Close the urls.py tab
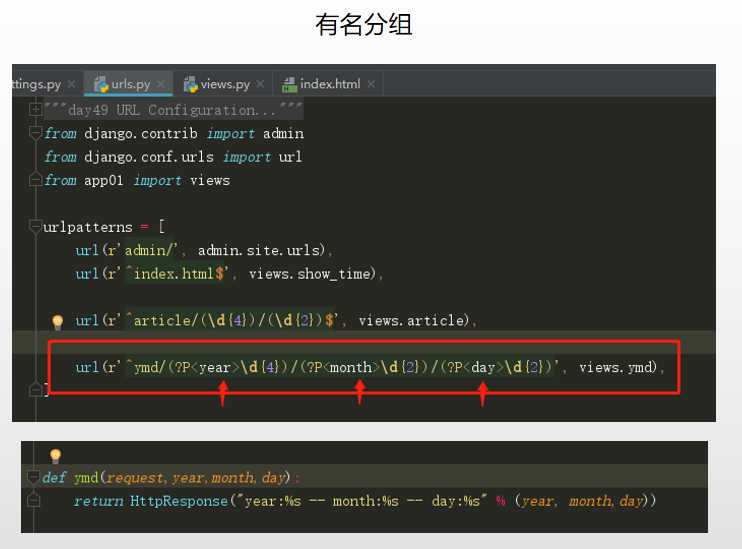This screenshot has height=549, width=742. click(161, 84)
